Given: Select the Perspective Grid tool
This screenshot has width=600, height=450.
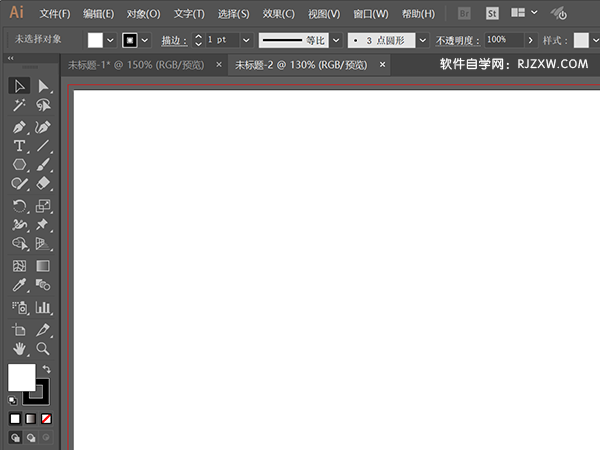Looking at the screenshot, I should 43,243.
